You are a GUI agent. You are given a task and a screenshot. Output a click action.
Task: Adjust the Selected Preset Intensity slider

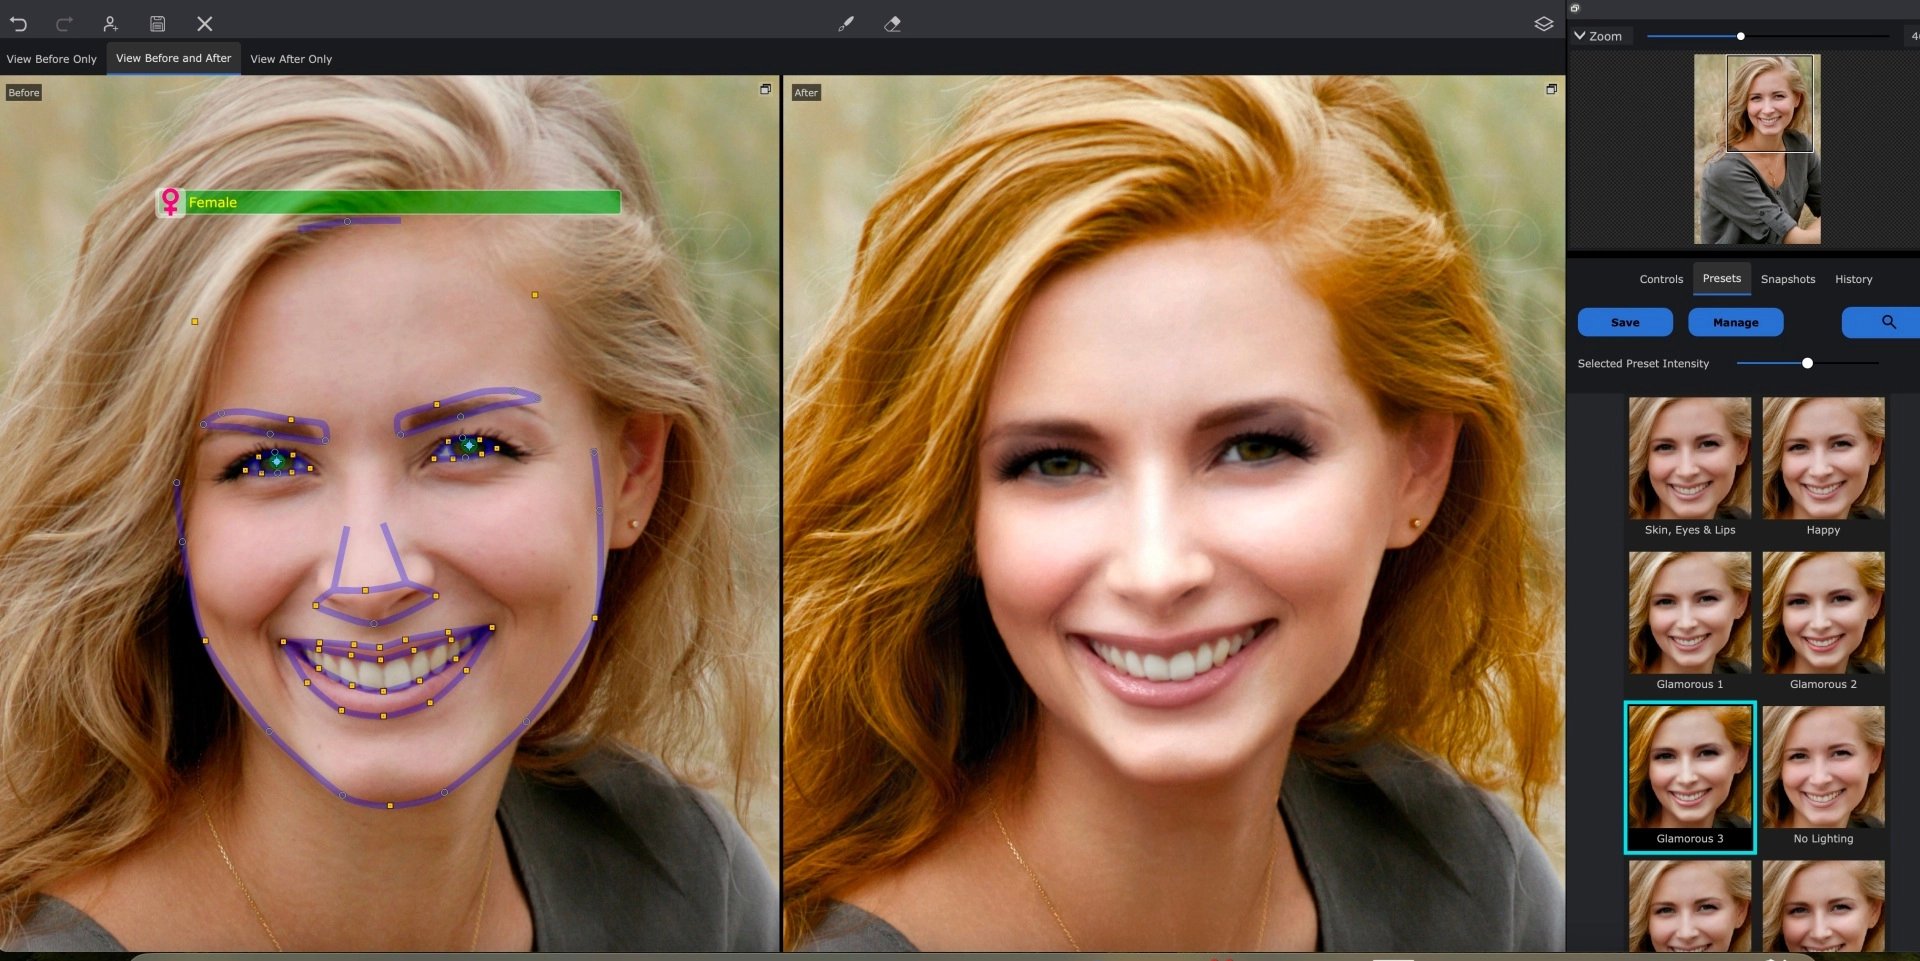(1807, 363)
